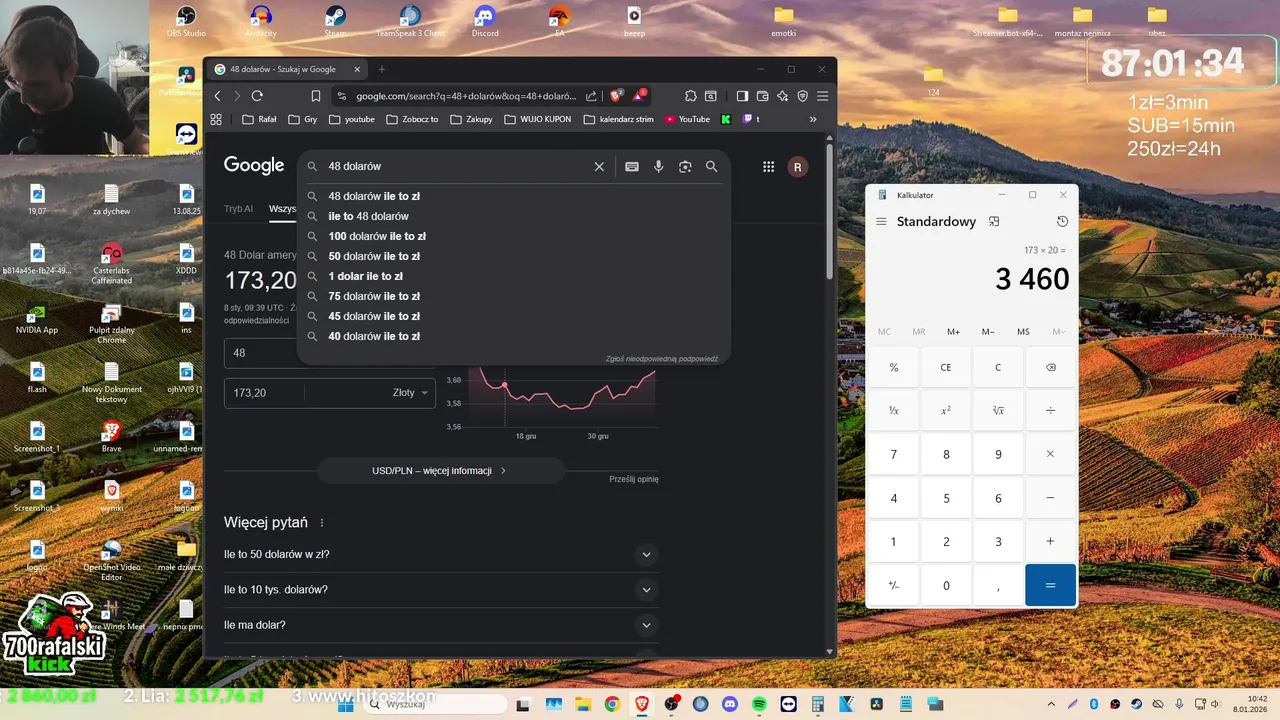
Task: Open the Google apps grid
Action: coord(768,167)
